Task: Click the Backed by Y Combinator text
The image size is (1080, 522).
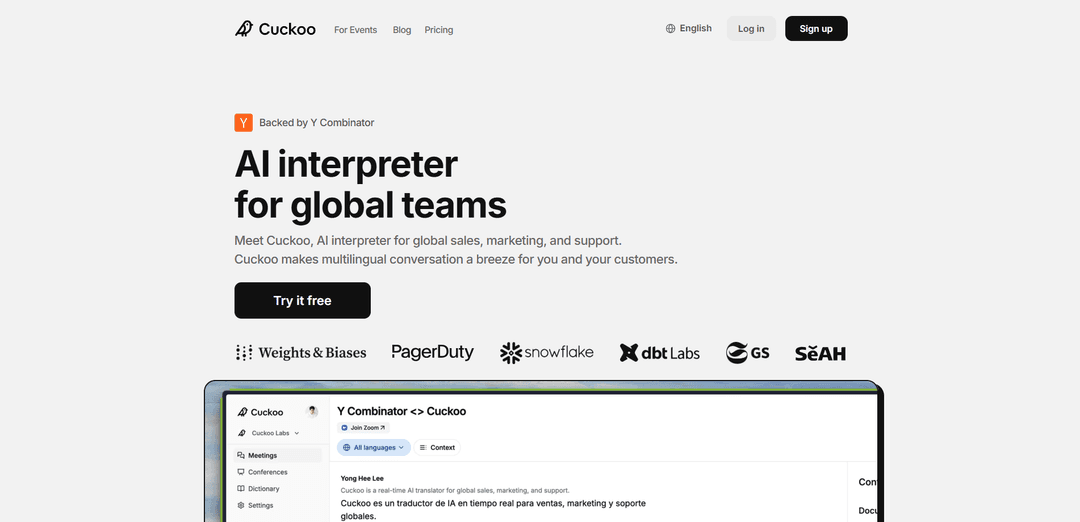Action: (x=317, y=123)
